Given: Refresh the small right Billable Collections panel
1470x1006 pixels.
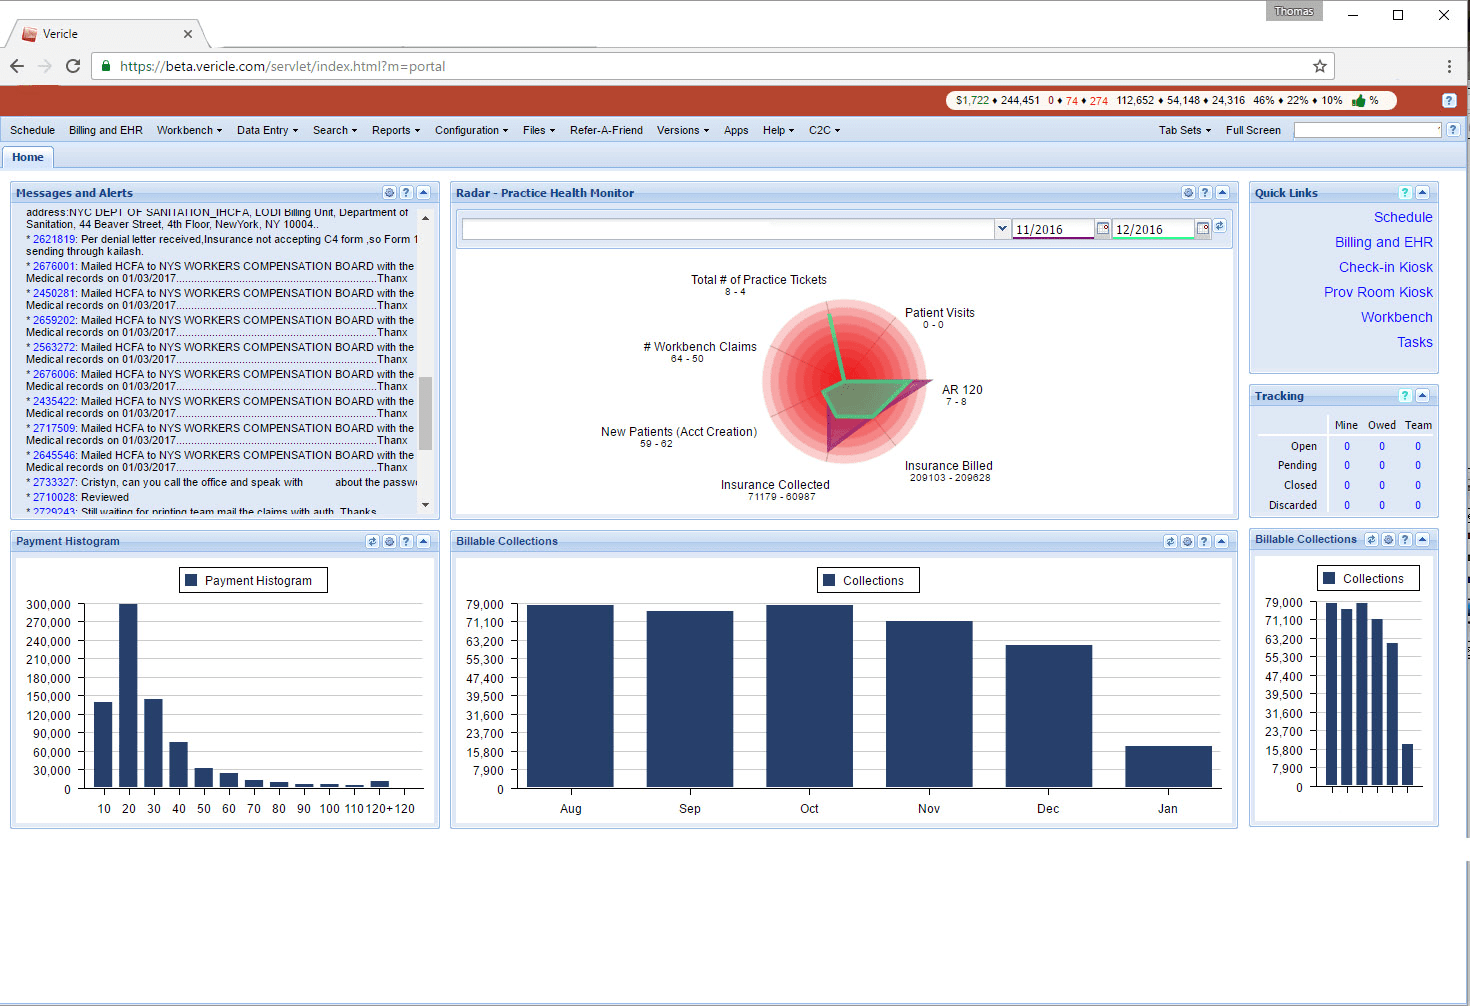Looking at the screenshot, I should 1371,539.
